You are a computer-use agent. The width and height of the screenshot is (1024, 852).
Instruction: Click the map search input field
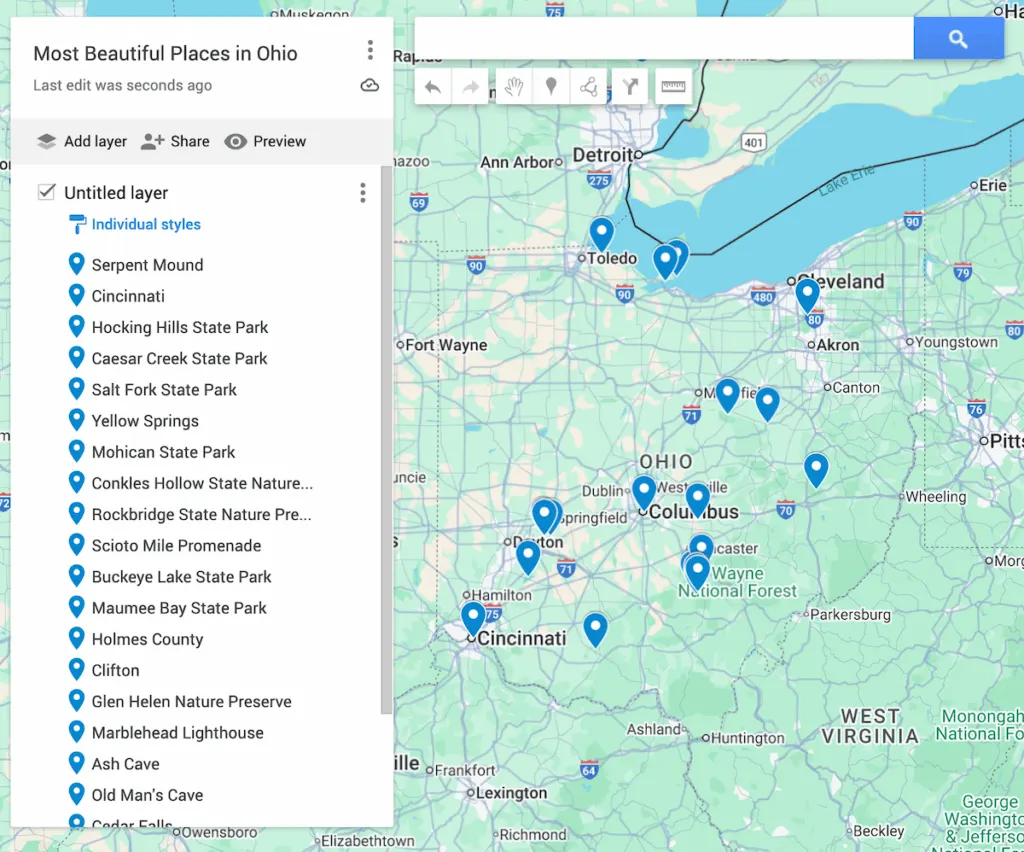pyautogui.click(x=664, y=39)
